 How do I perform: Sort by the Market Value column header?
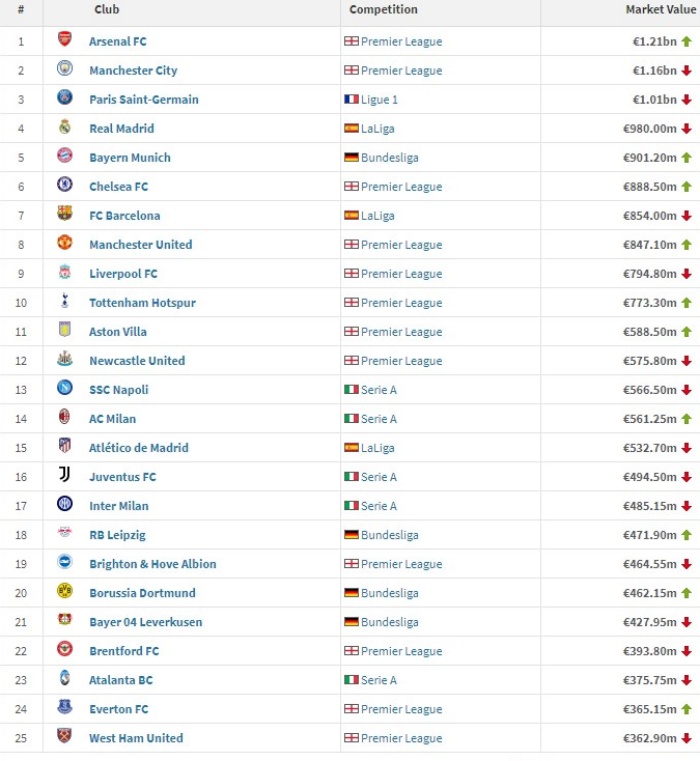coord(661,10)
